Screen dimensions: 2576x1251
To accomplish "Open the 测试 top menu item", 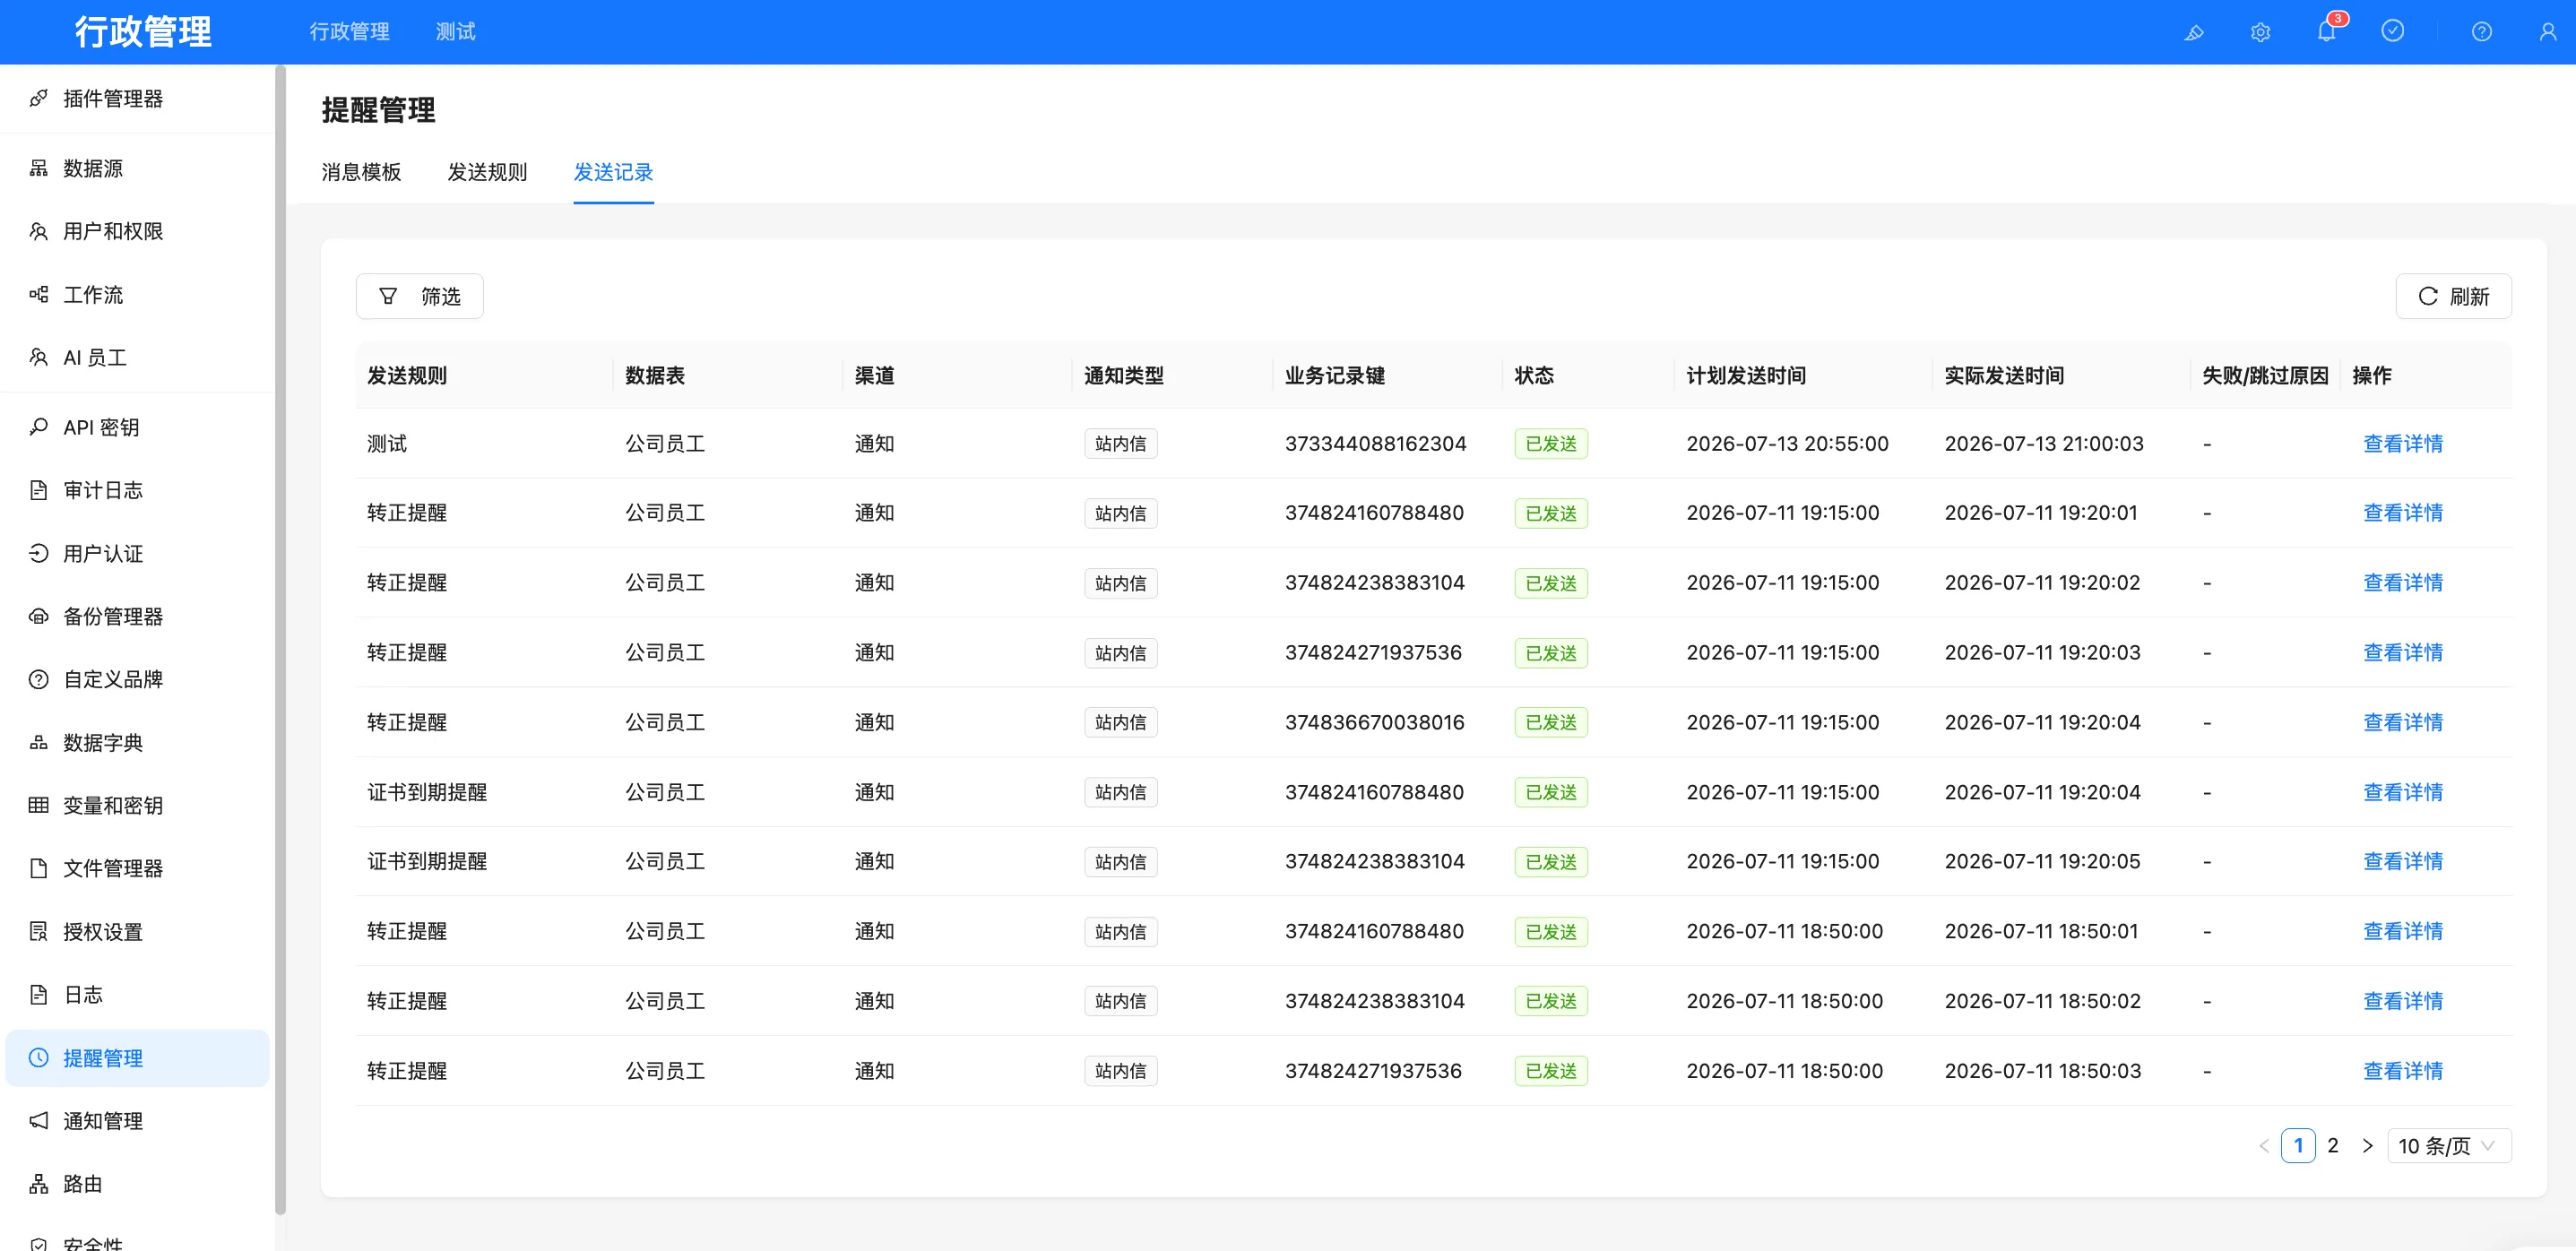I will (455, 32).
